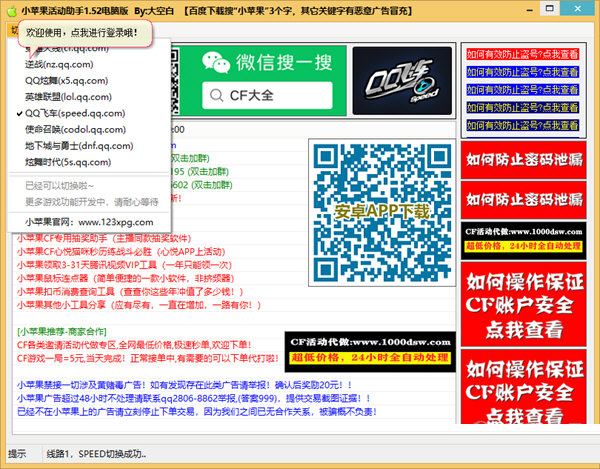Pick 地下城与勇士(dnf.qq.com) from menu

79,146
